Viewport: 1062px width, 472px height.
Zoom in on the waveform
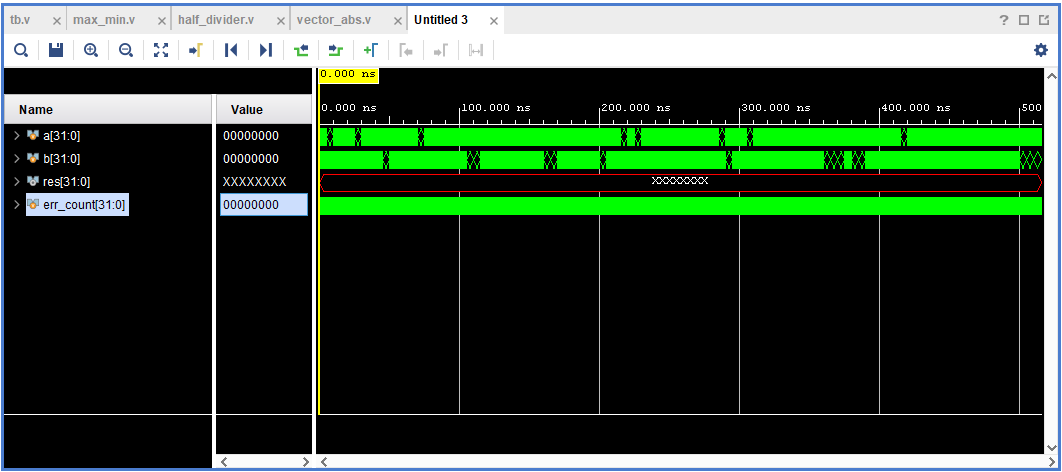(x=91, y=50)
